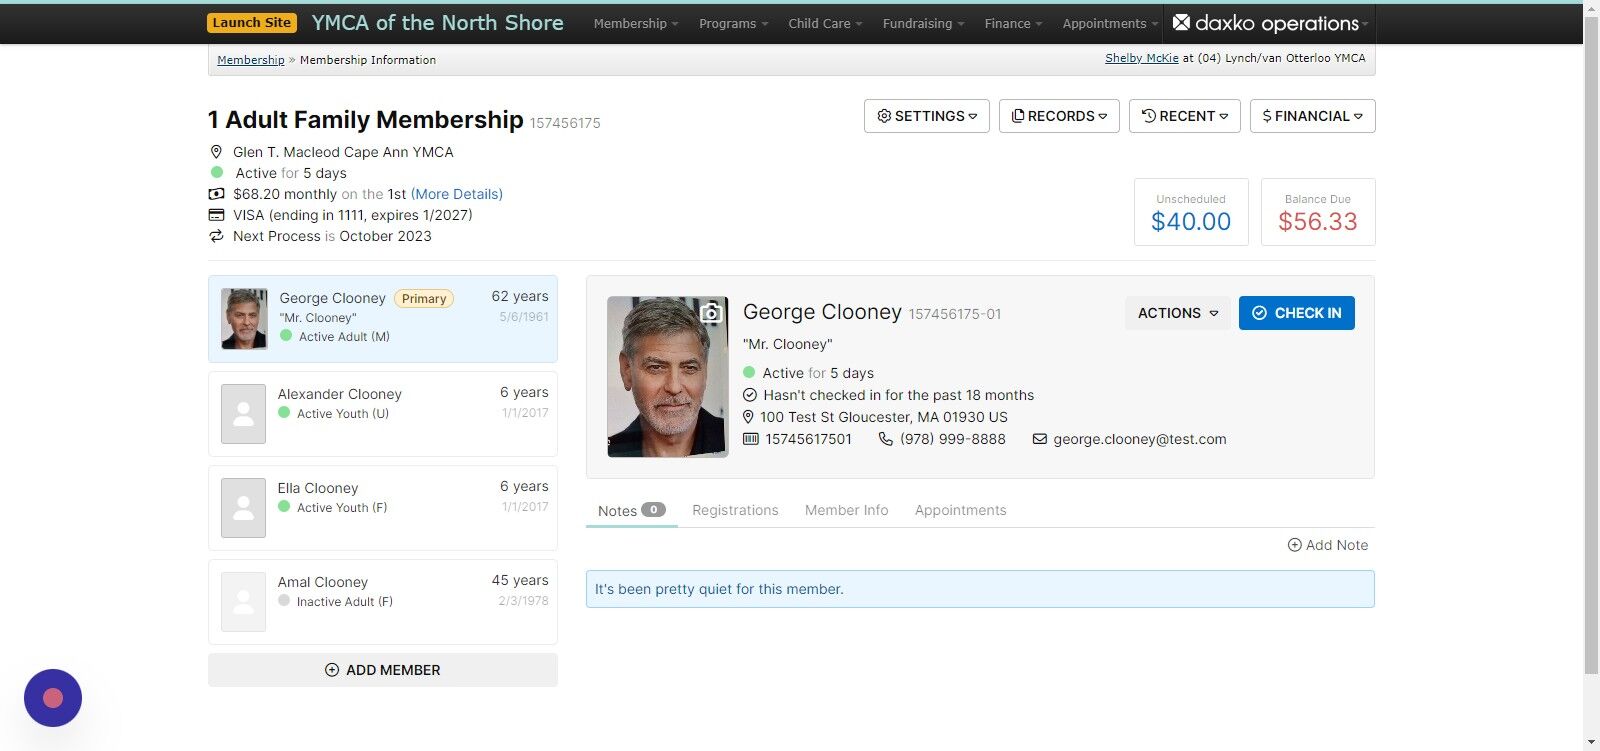Click the Launch Site button
Image resolution: width=1600 pixels, height=751 pixels.
pyautogui.click(x=252, y=22)
